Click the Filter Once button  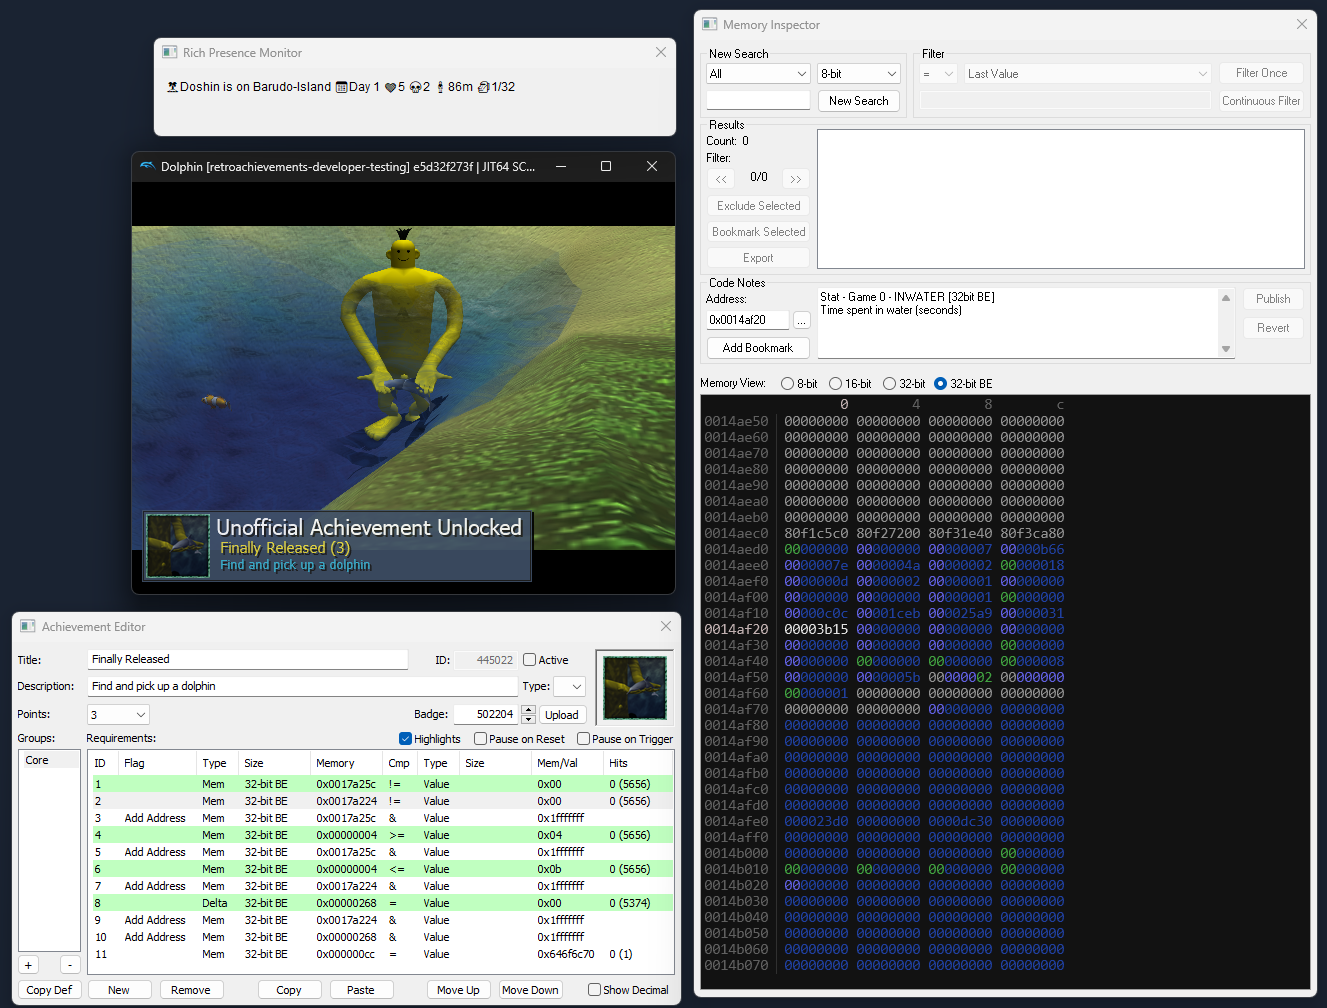click(x=1261, y=73)
